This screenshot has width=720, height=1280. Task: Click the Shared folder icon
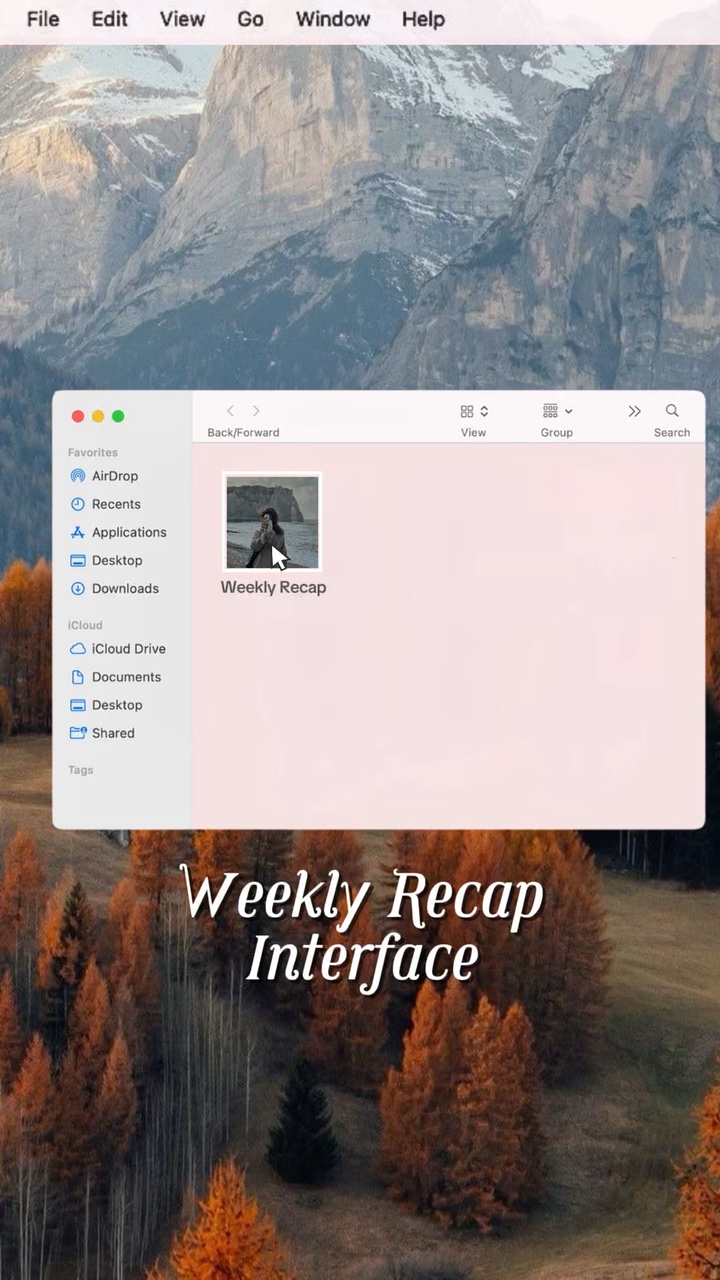[x=78, y=733]
